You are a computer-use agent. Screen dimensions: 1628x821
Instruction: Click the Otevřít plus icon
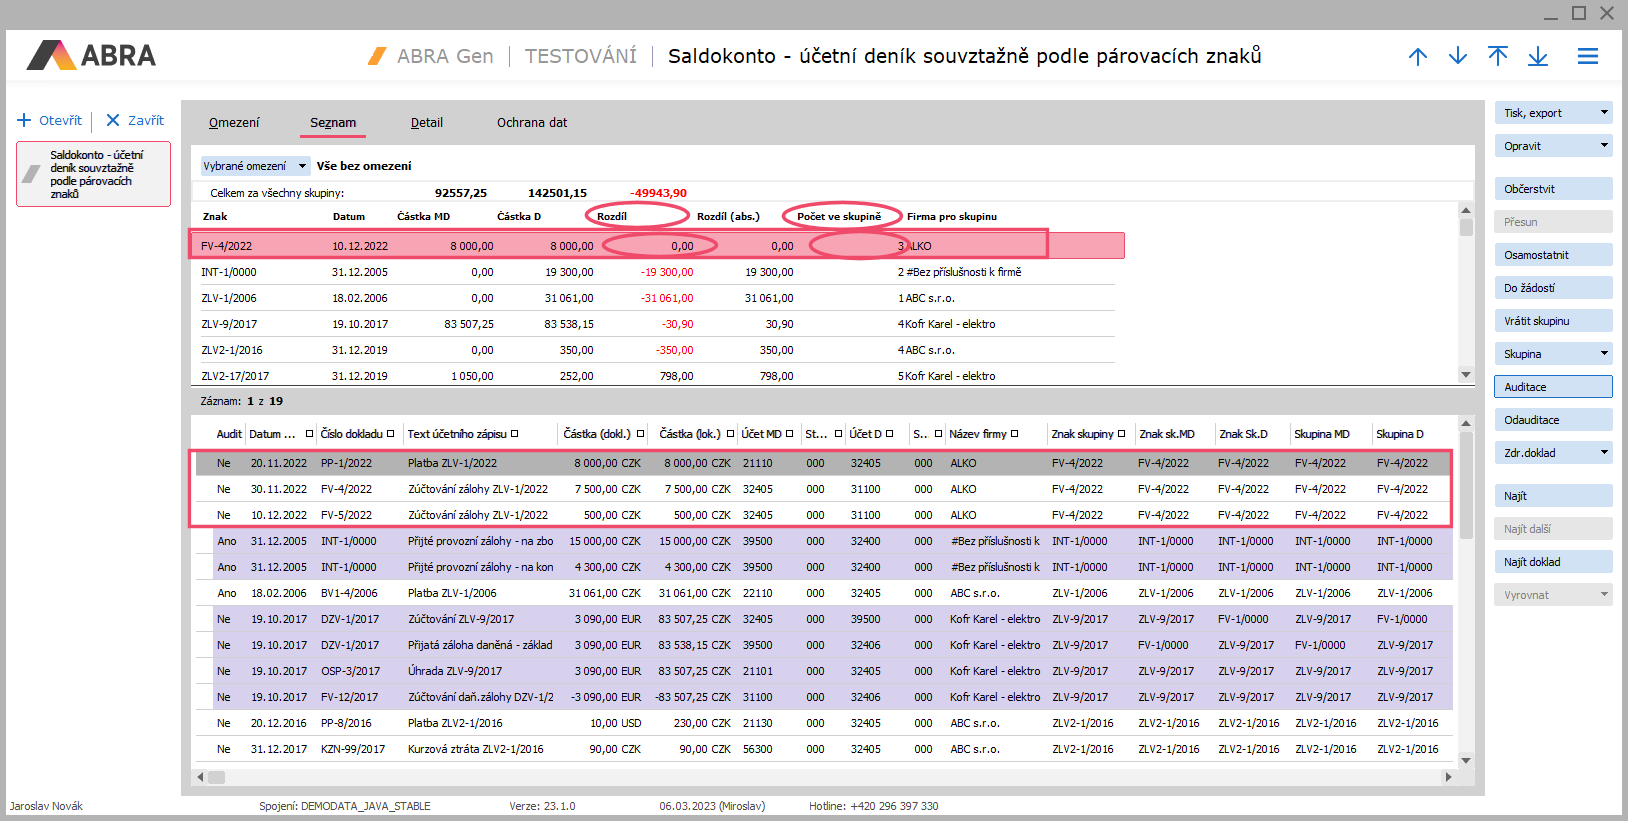tap(25, 120)
